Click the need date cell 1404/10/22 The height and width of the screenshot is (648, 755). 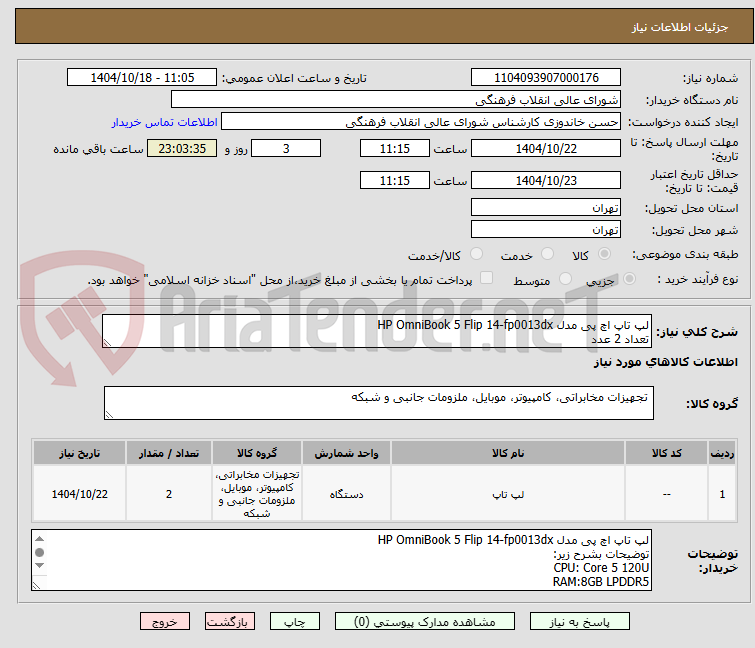pyautogui.click(x=79, y=494)
